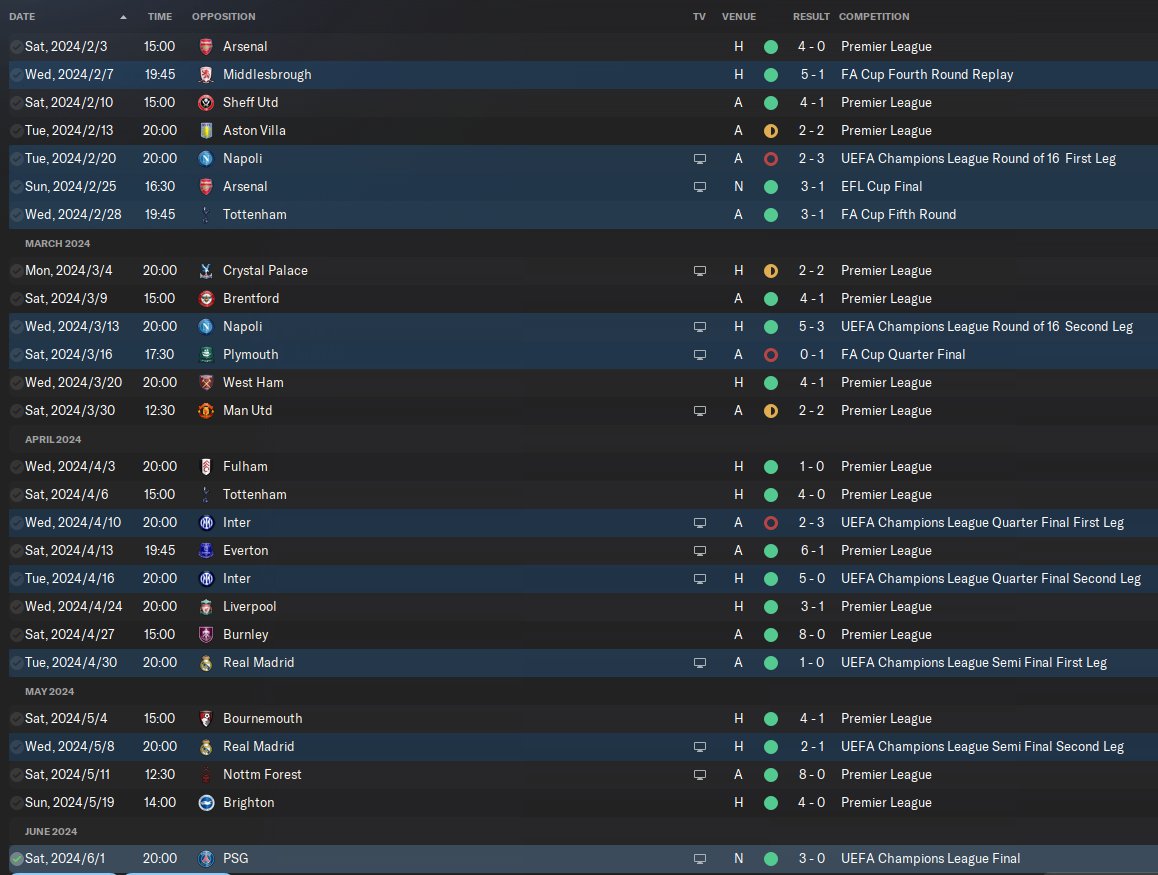Toggle the check circle beside Sat 2024/2/3 Arsenal match
The height and width of the screenshot is (875, 1158).
pos(16,47)
